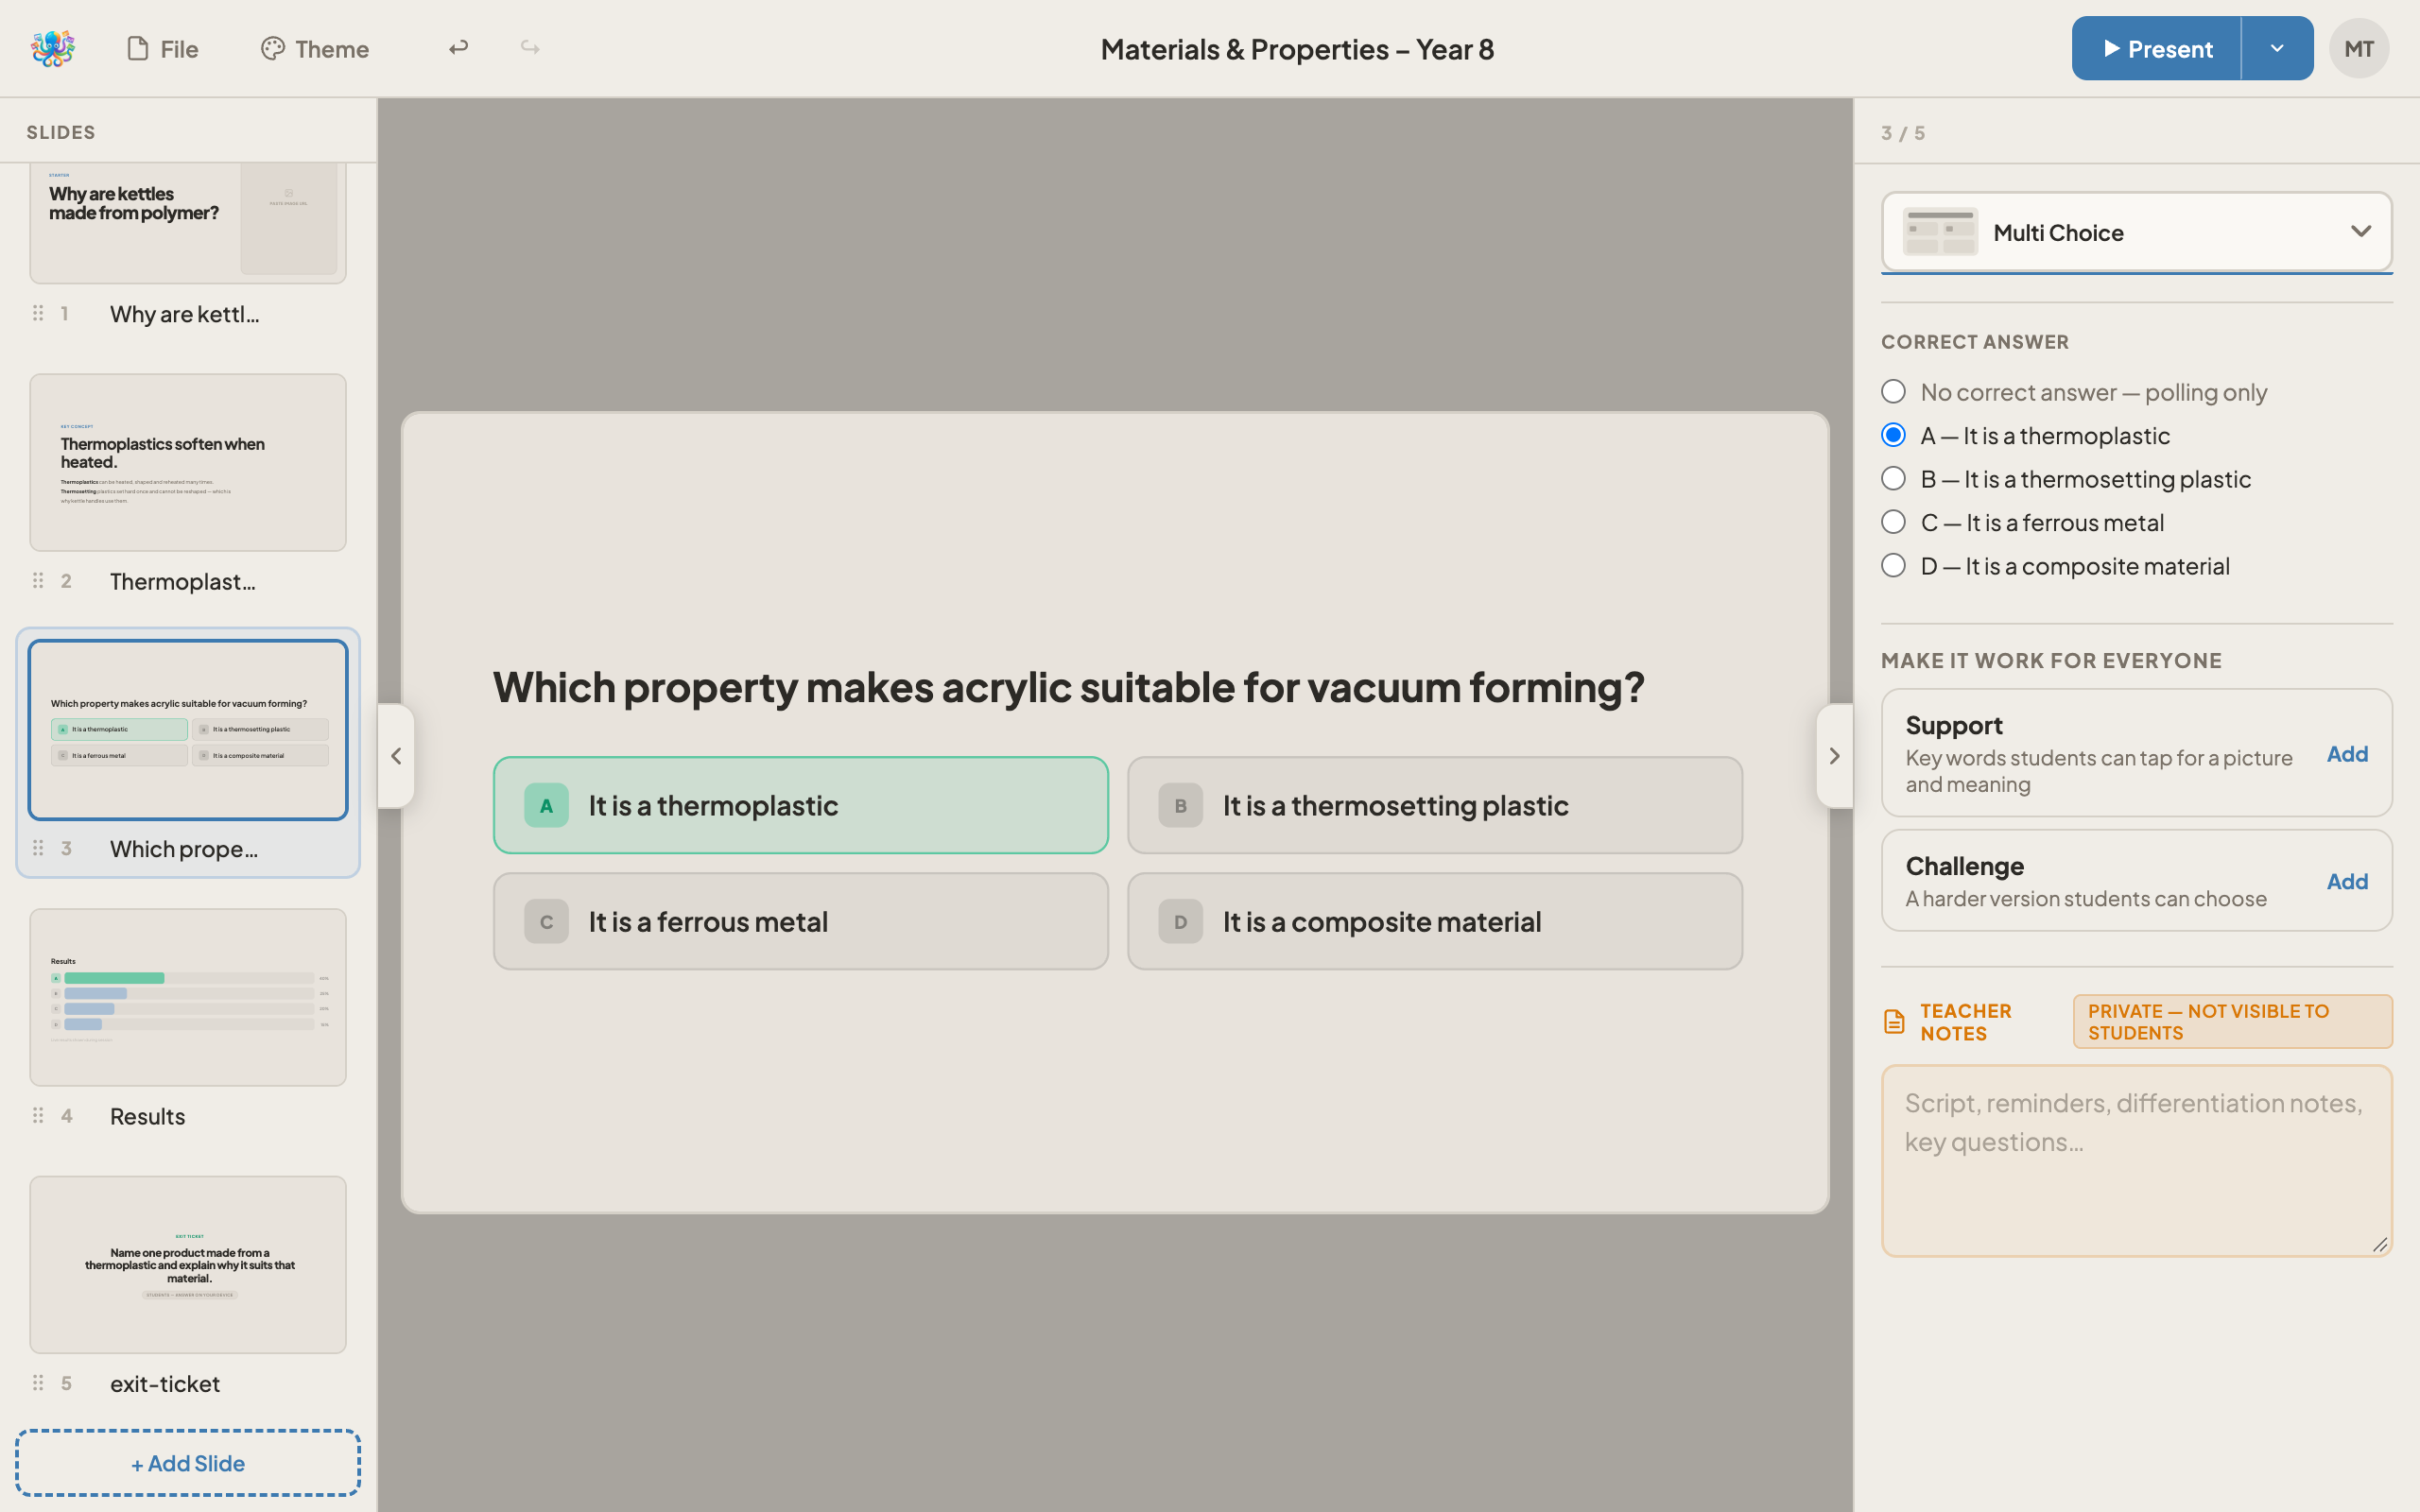Select answer A: It is a thermoplastic
Screen dimensions: 2420x1512
(x=801, y=805)
